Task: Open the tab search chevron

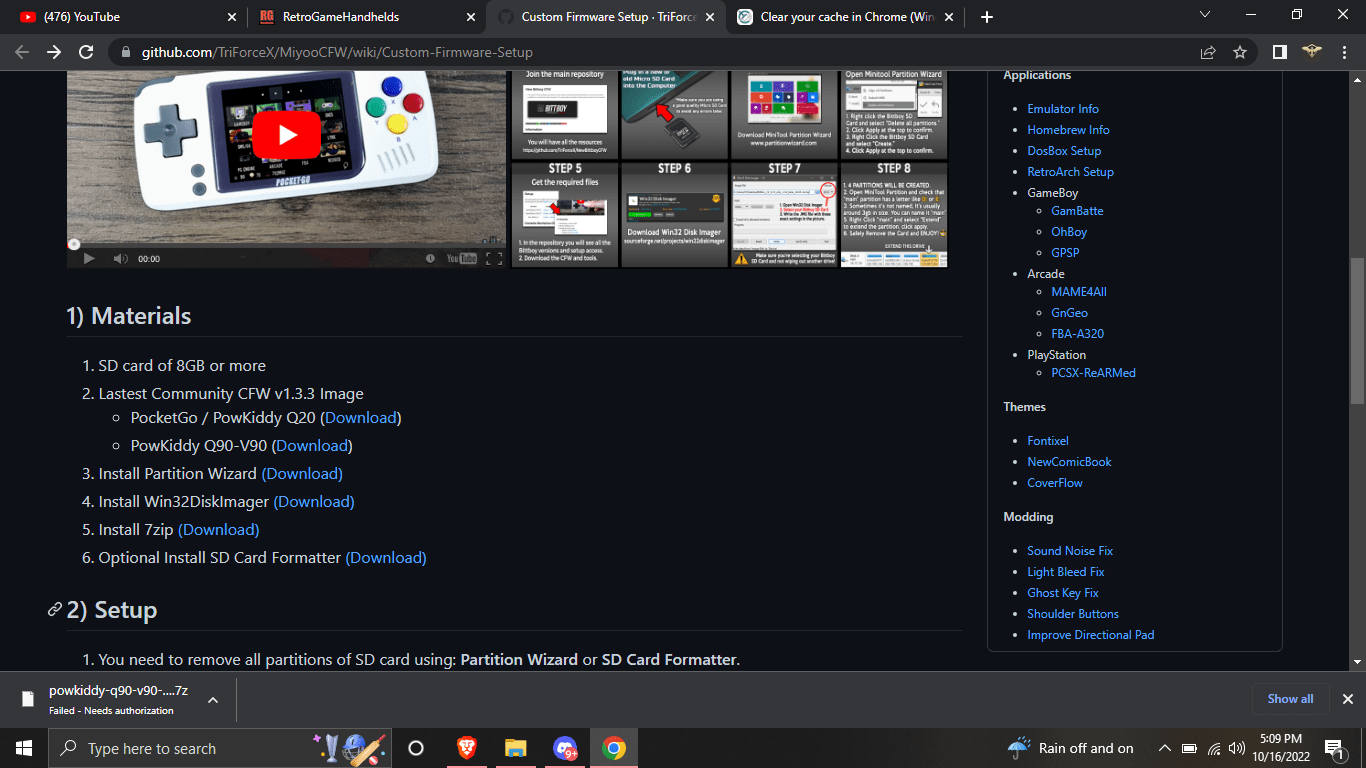Action: [x=1205, y=14]
